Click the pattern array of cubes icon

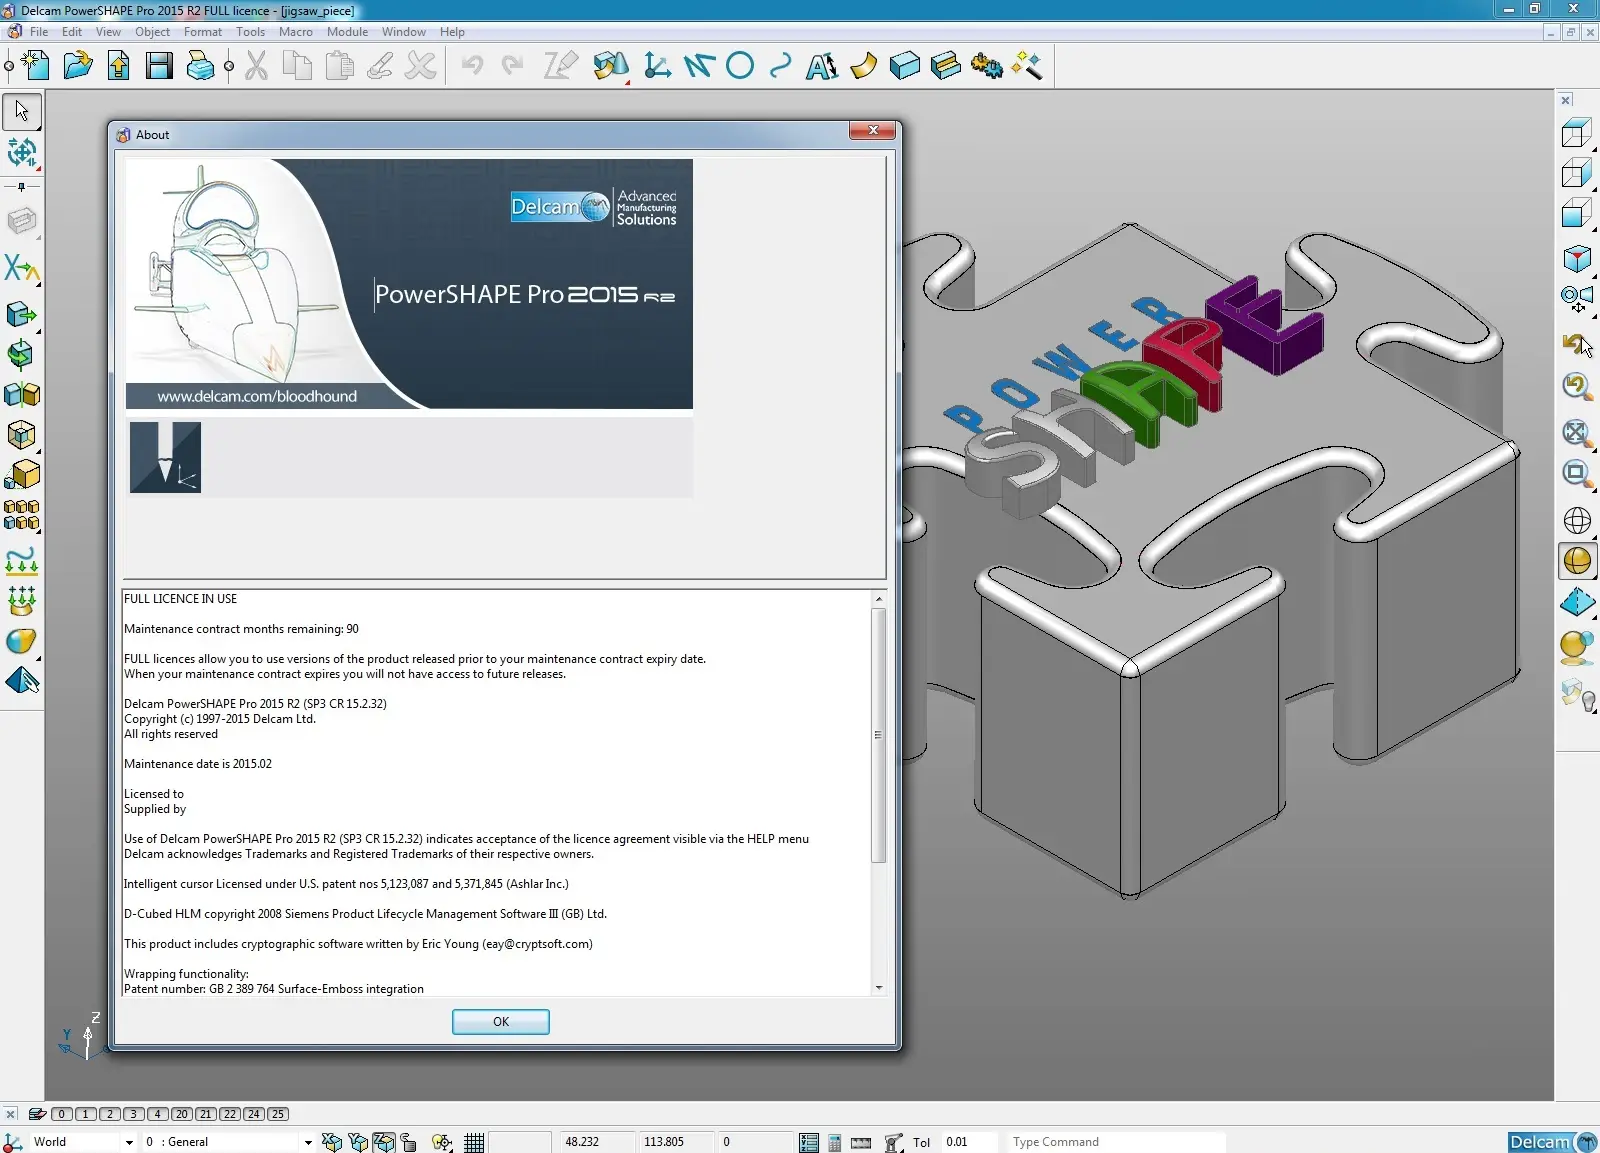coord(21,515)
